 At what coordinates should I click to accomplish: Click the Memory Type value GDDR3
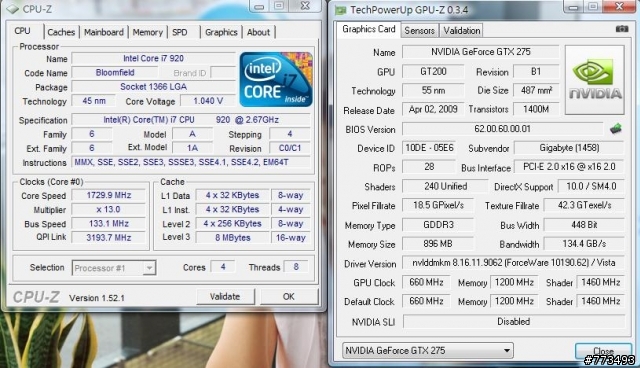[438, 225]
